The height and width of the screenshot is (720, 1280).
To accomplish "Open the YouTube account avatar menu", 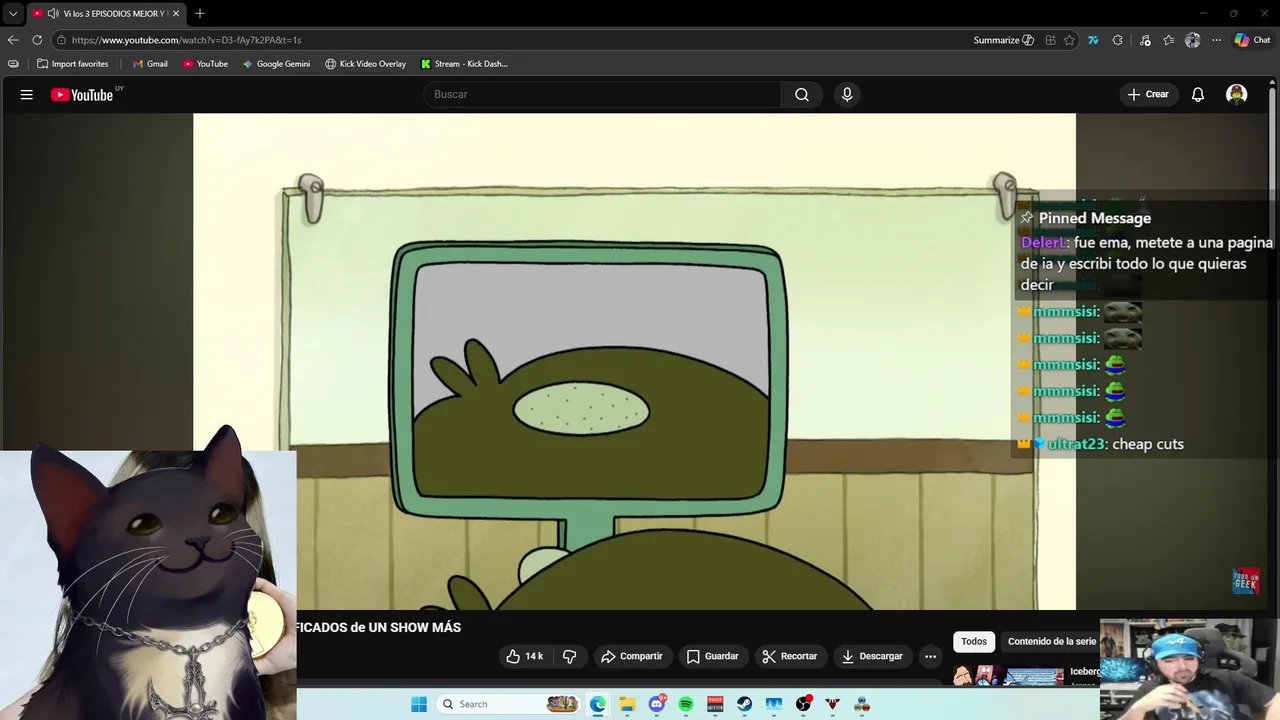I will (1237, 95).
